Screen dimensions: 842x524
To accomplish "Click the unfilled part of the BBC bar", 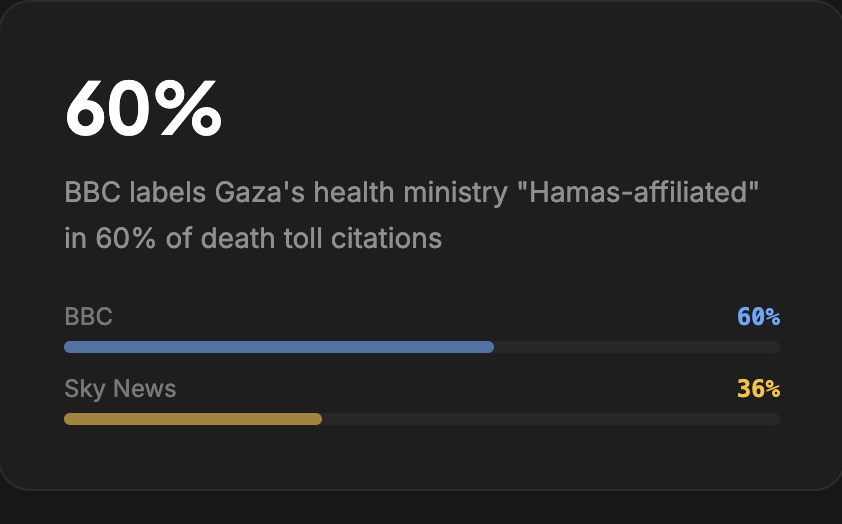I will click(636, 347).
